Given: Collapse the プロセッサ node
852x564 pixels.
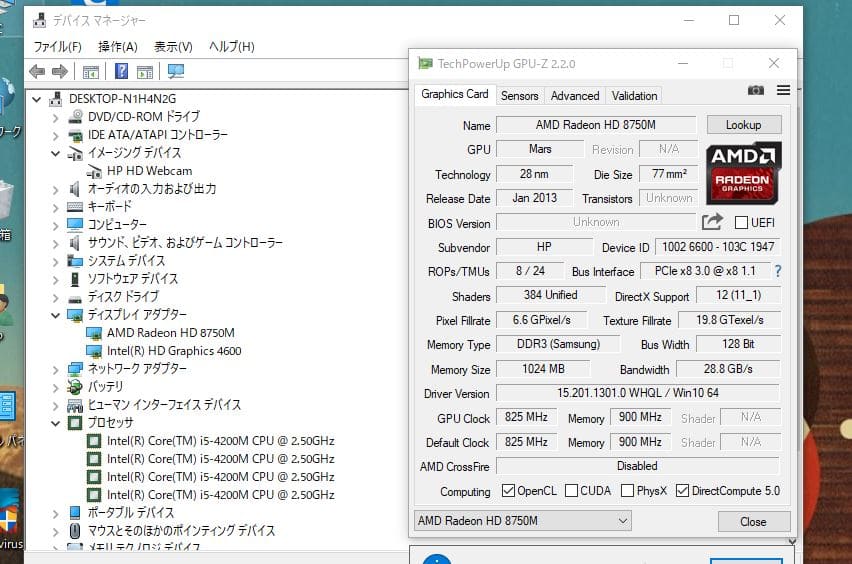Looking at the screenshot, I should pos(55,423).
